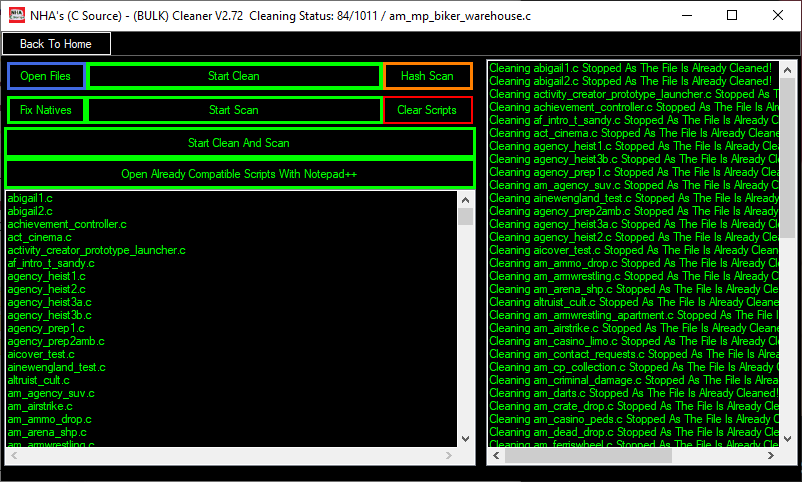This screenshot has width=802, height=482.
Task: Click file list horizontal scroll left arrow
Action: tap(14, 455)
